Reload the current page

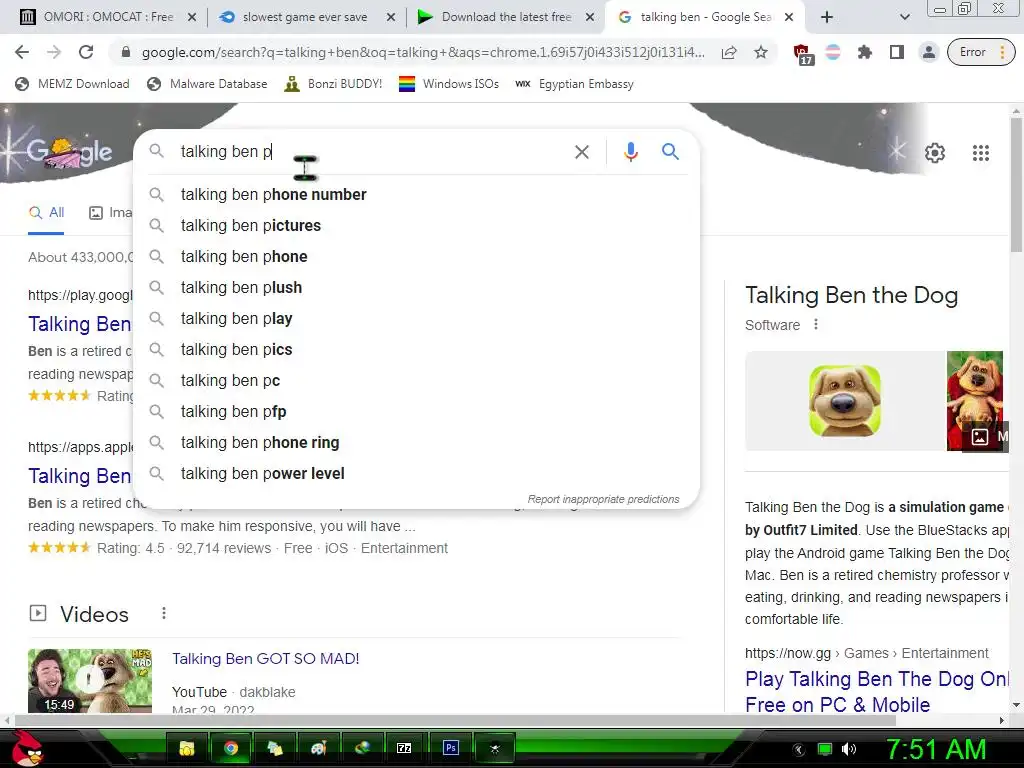pos(86,52)
